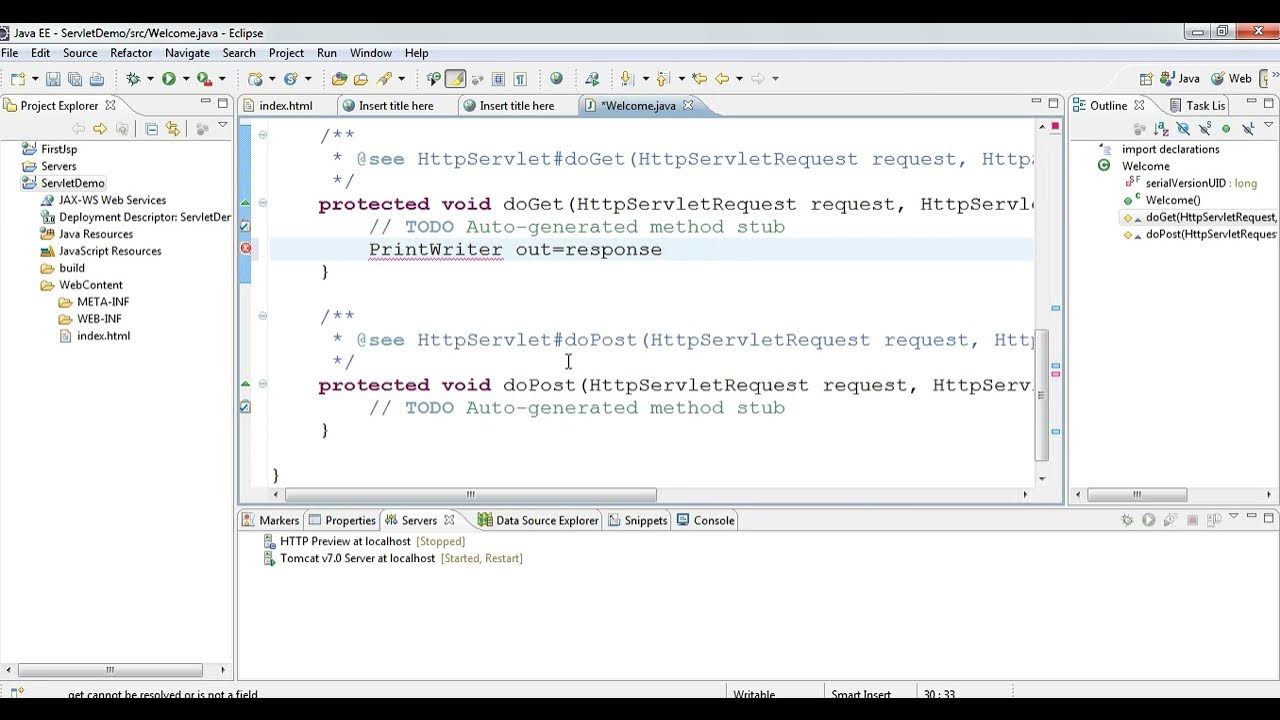Open the Project menu
This screenshot has width=1280, height=720.
click(286, 53)
